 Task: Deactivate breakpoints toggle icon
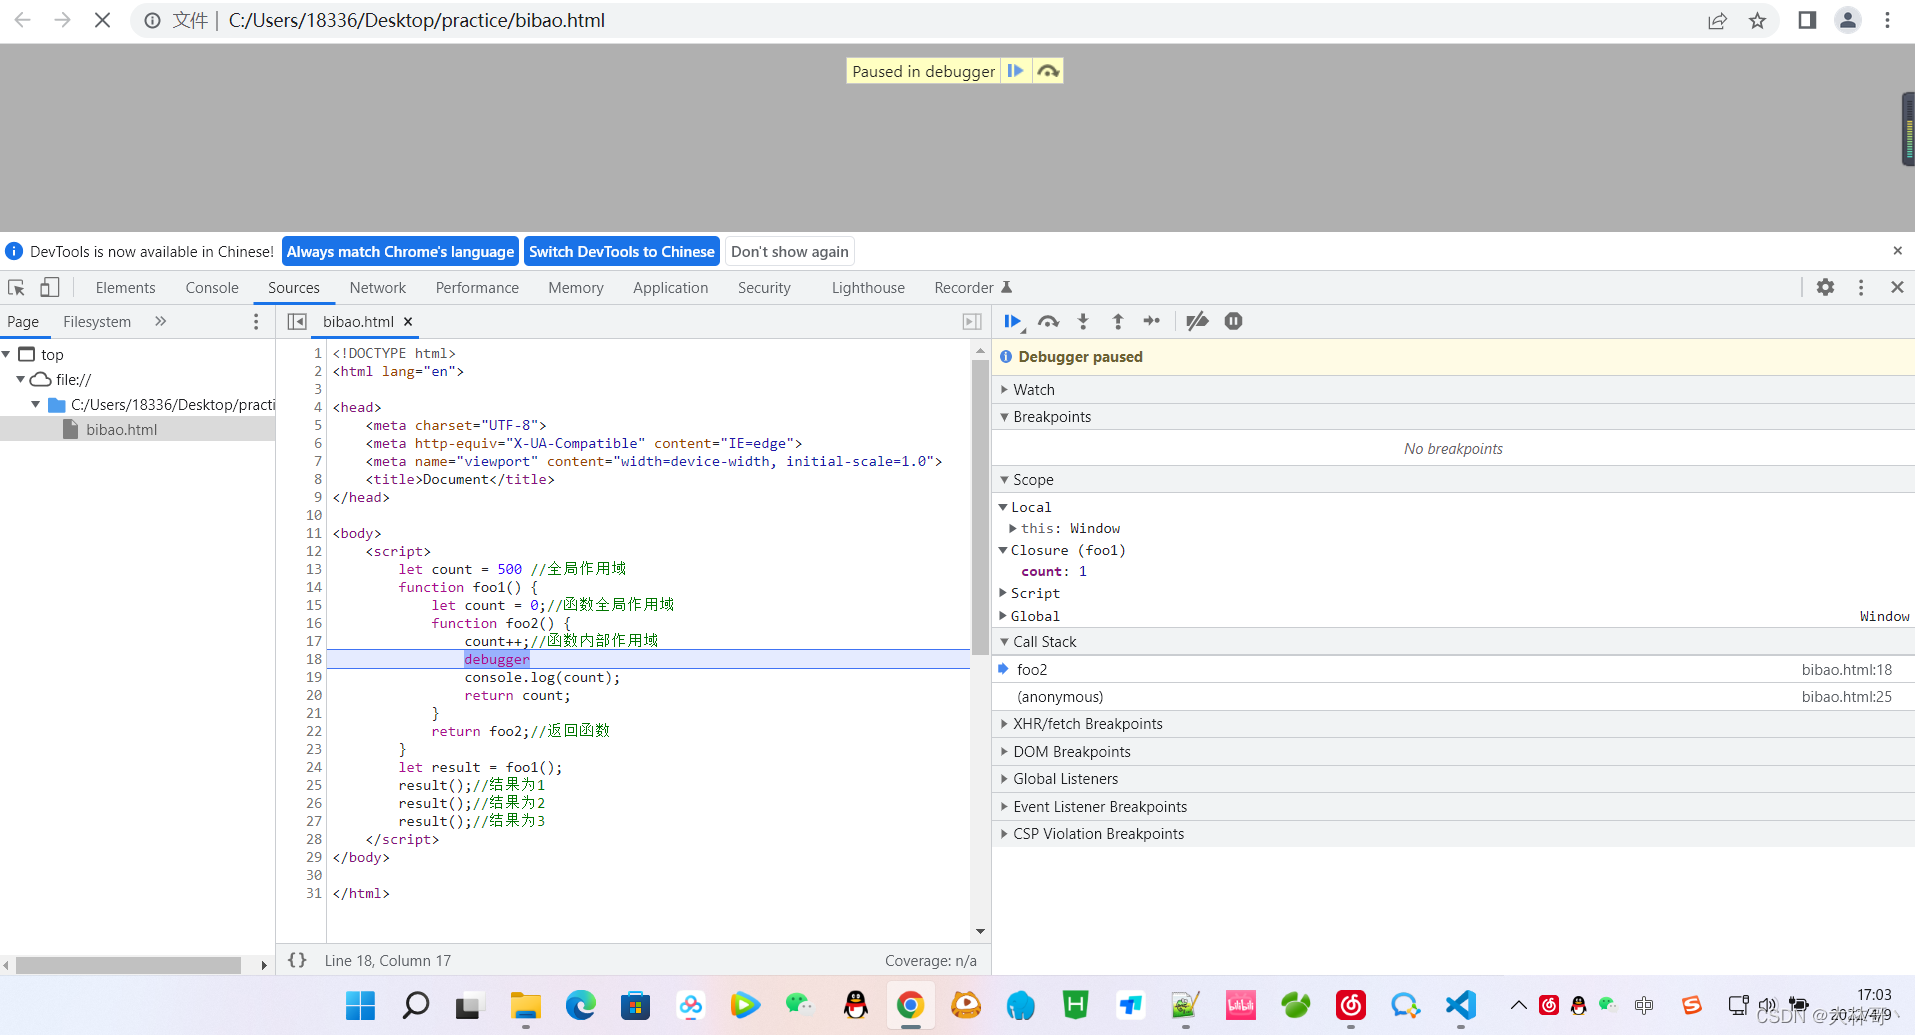1197,321
